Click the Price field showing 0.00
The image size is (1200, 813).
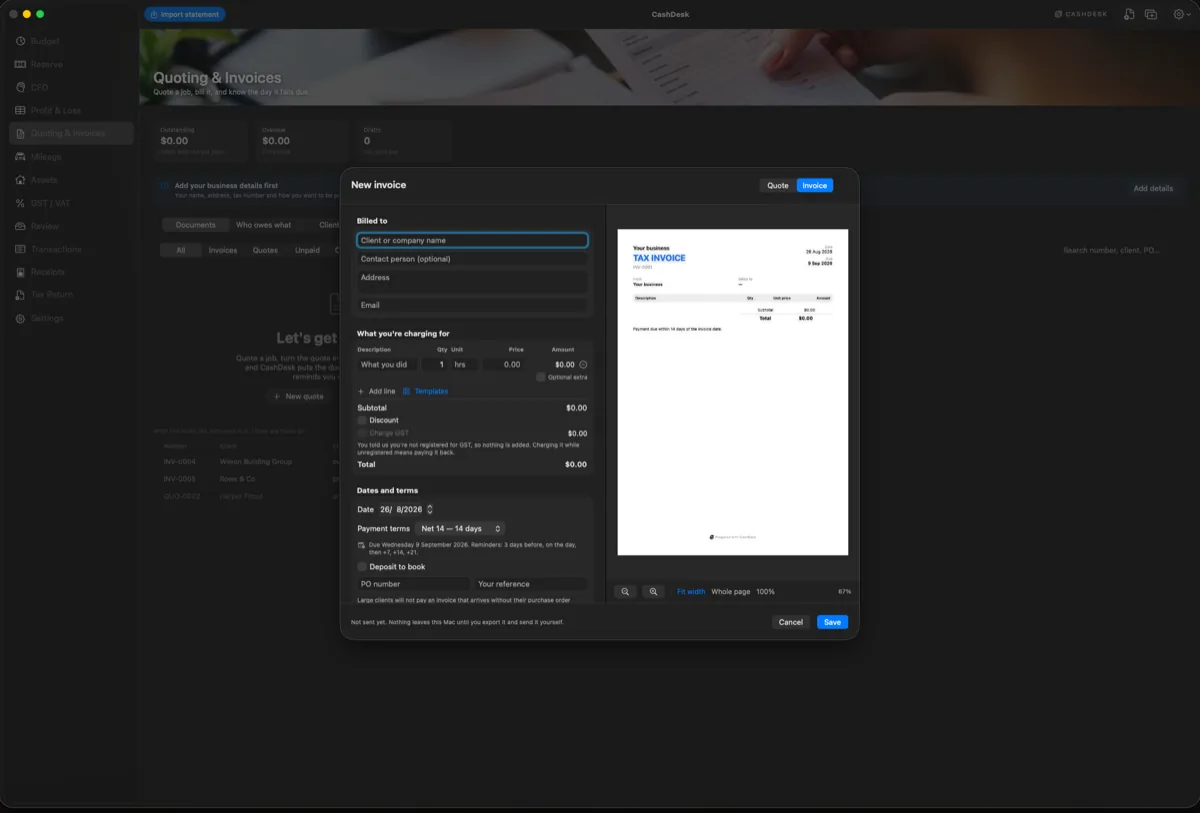[x=505, y=365]
